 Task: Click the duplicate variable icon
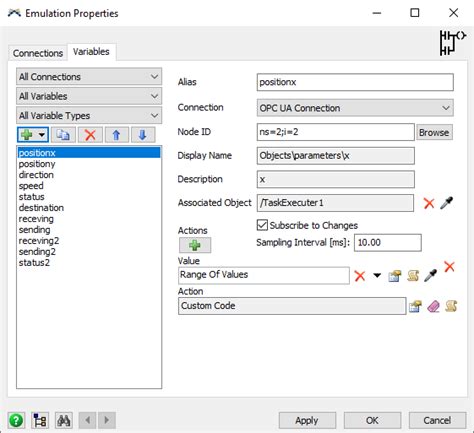(x=63, y=135)
